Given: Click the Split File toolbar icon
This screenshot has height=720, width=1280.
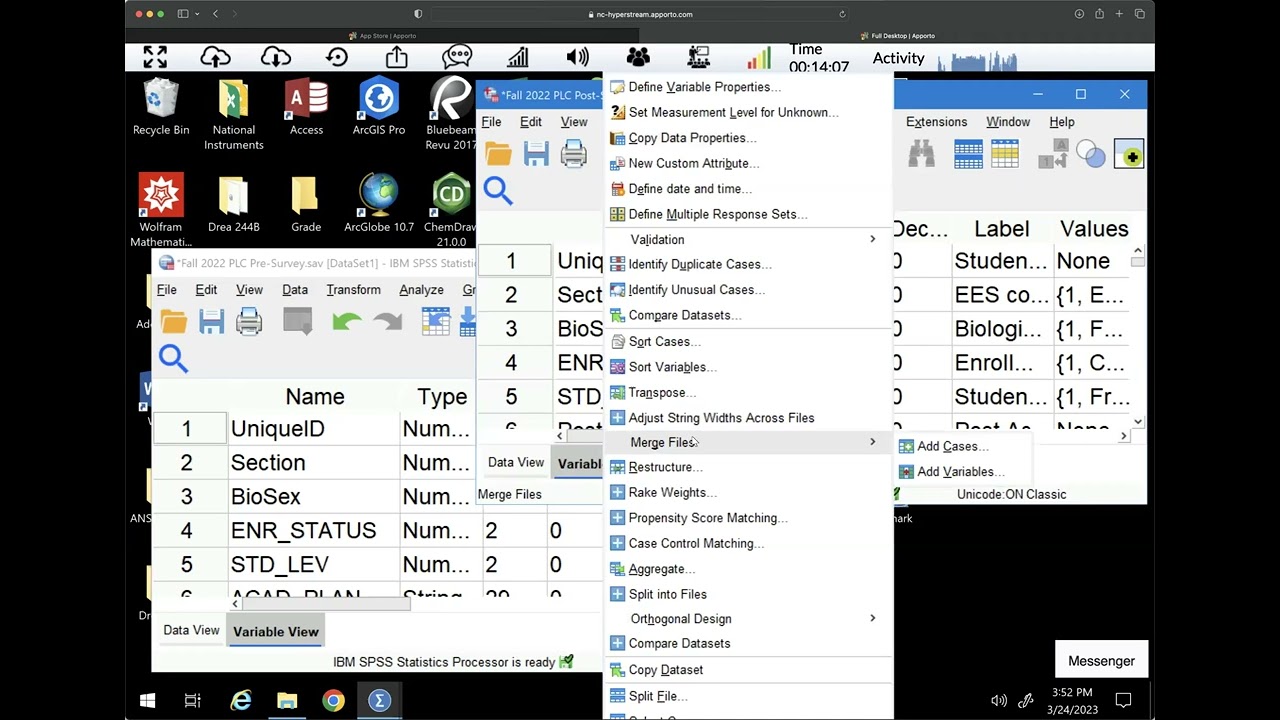Looking at the screenshot, I should tap(968, 154).
